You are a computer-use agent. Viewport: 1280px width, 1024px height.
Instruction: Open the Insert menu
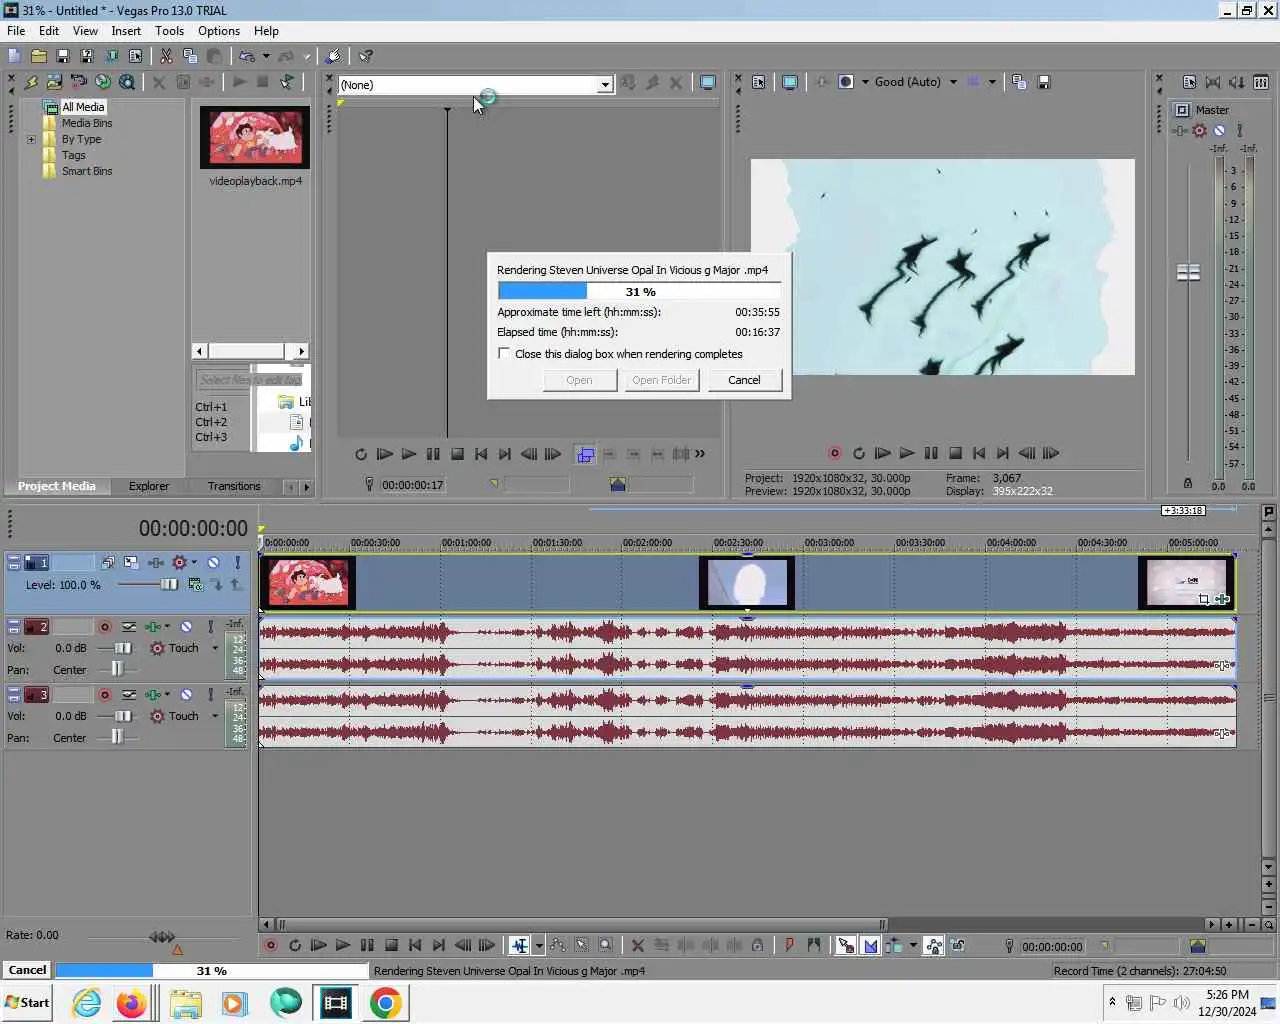click(x=126, y=31)
